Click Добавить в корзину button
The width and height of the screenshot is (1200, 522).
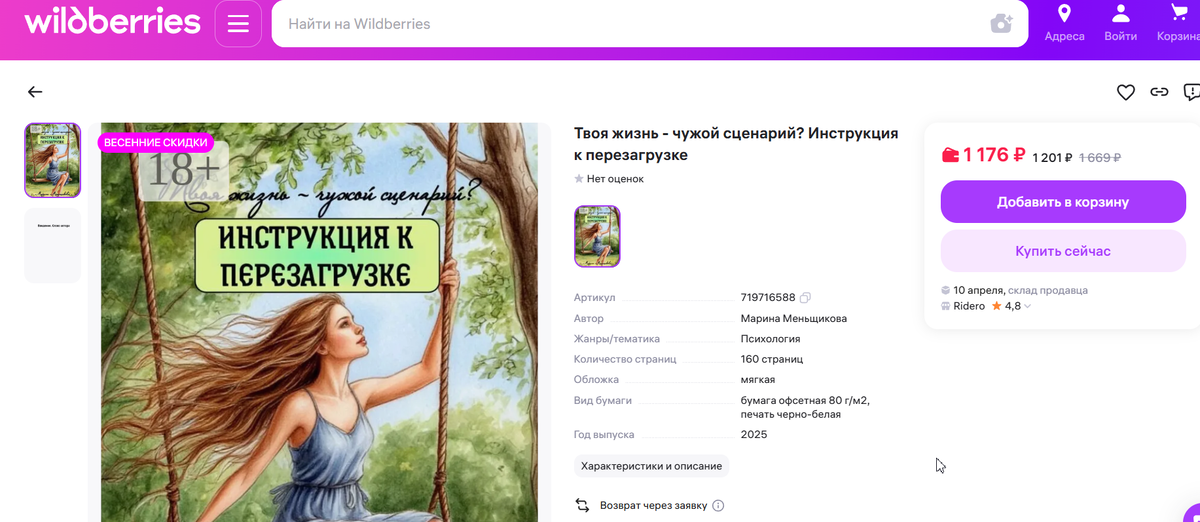[1063, 202]
